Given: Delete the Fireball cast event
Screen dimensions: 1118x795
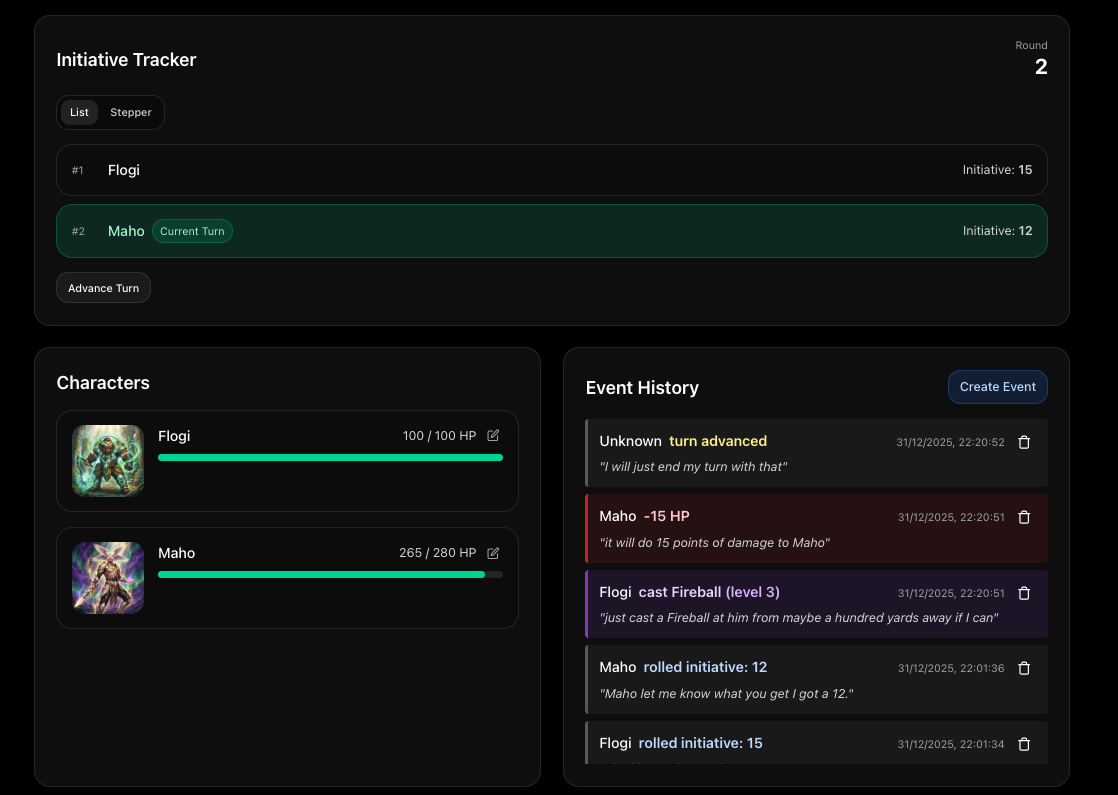Looking at the screenshot, I should [x=1024, y=593].
